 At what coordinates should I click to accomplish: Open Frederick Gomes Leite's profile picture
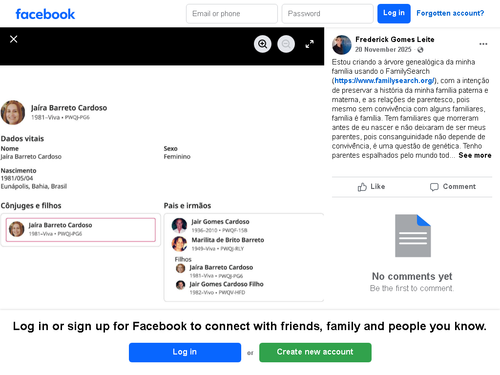point(342,45)
